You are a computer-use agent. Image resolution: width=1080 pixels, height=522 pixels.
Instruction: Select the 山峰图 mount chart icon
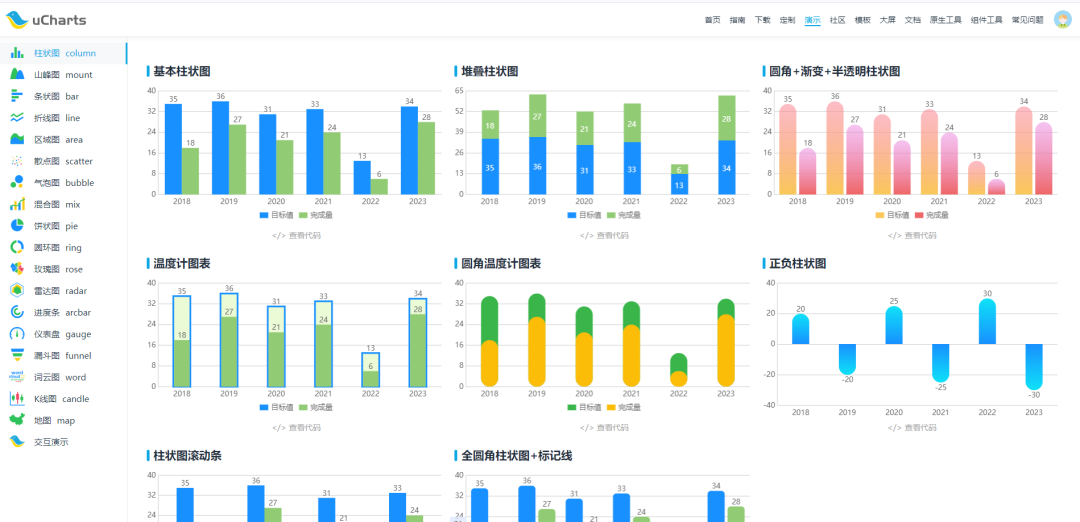[x=17, y=75]
